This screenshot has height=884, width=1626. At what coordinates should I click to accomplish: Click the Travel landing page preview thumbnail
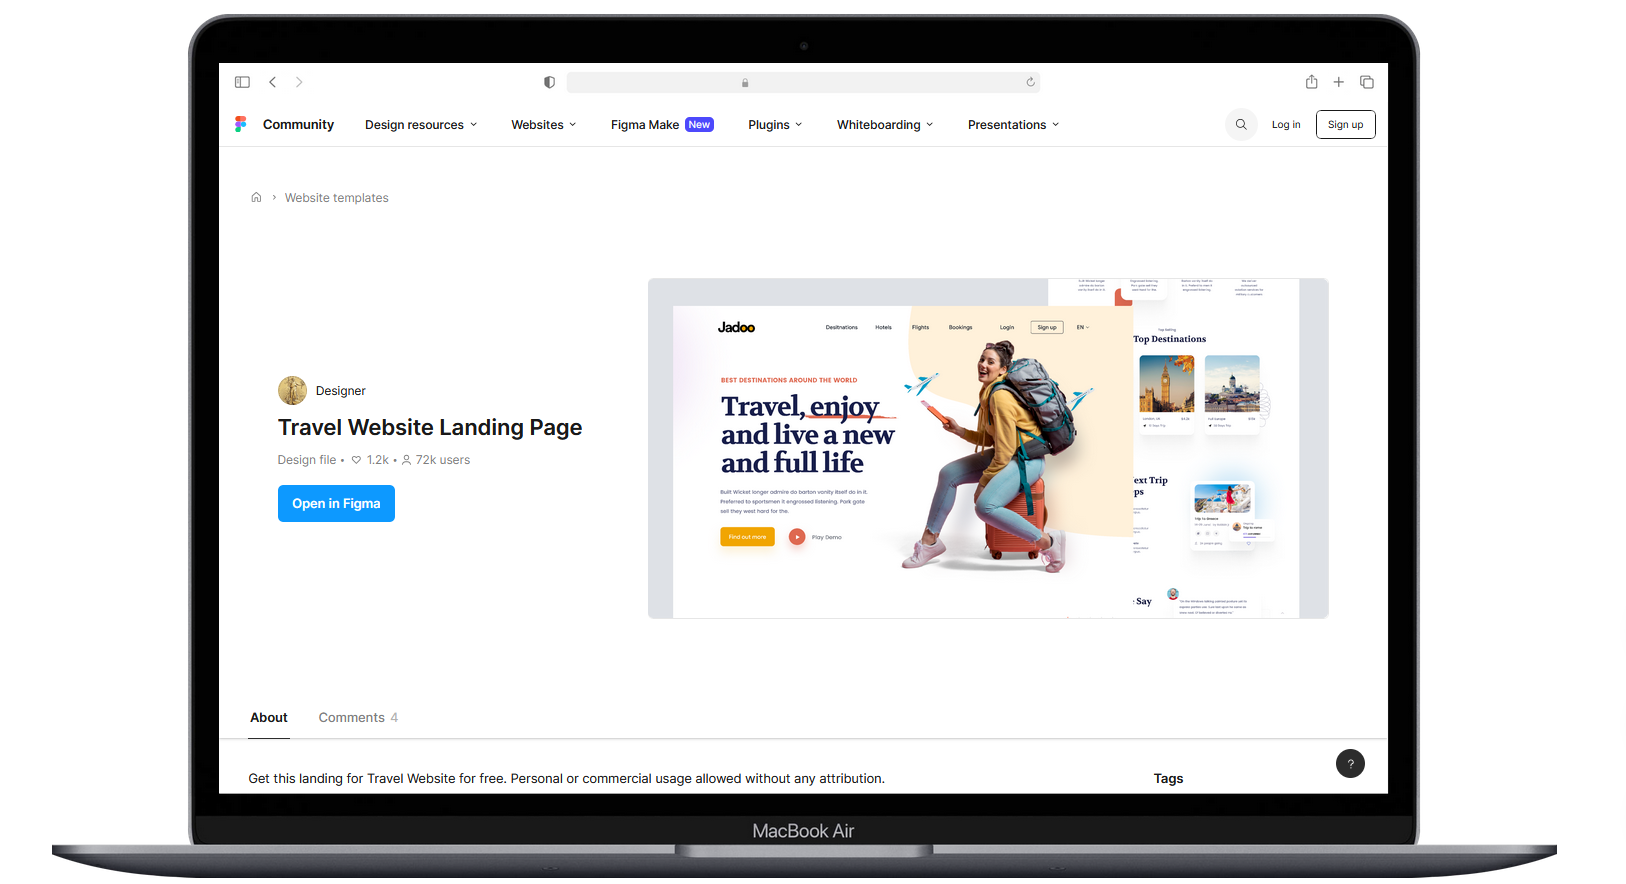(x=988, y=448)
